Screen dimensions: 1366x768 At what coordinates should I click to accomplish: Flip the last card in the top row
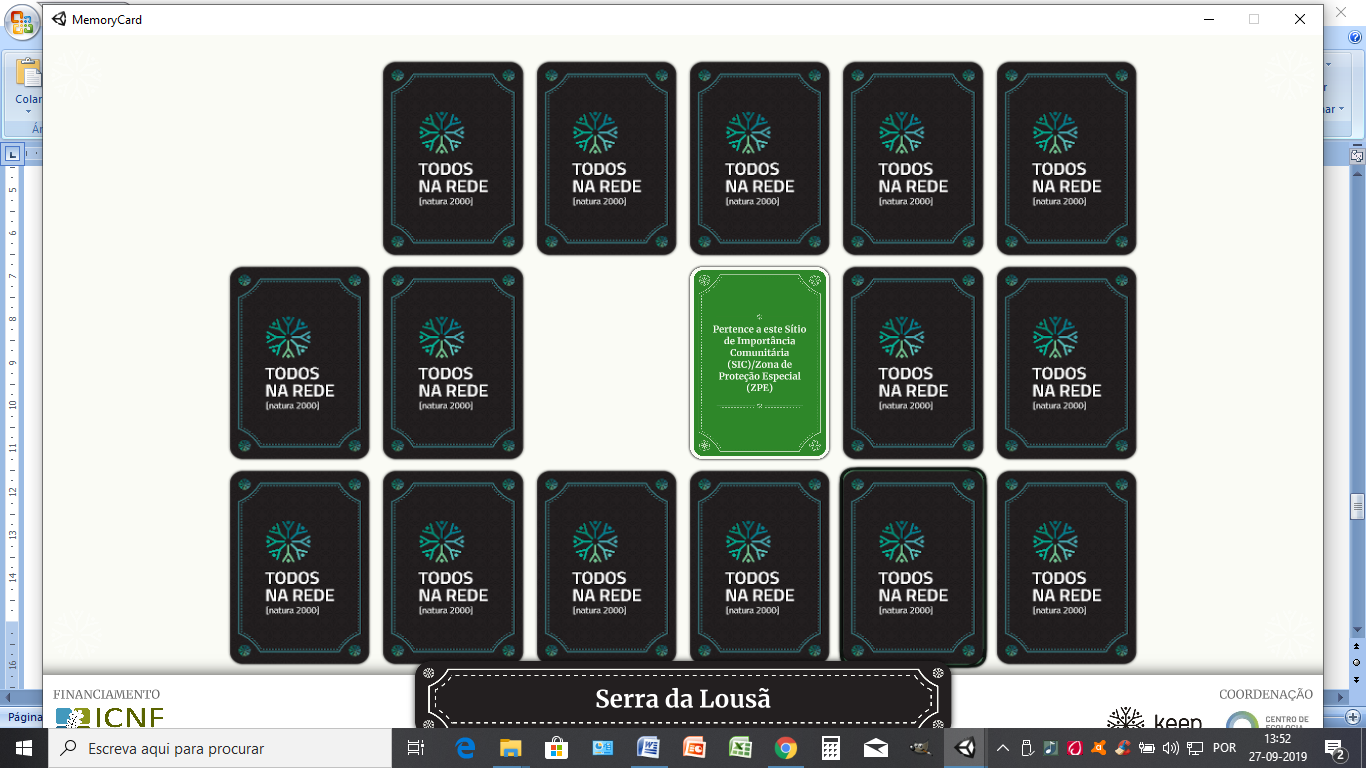1066,158
